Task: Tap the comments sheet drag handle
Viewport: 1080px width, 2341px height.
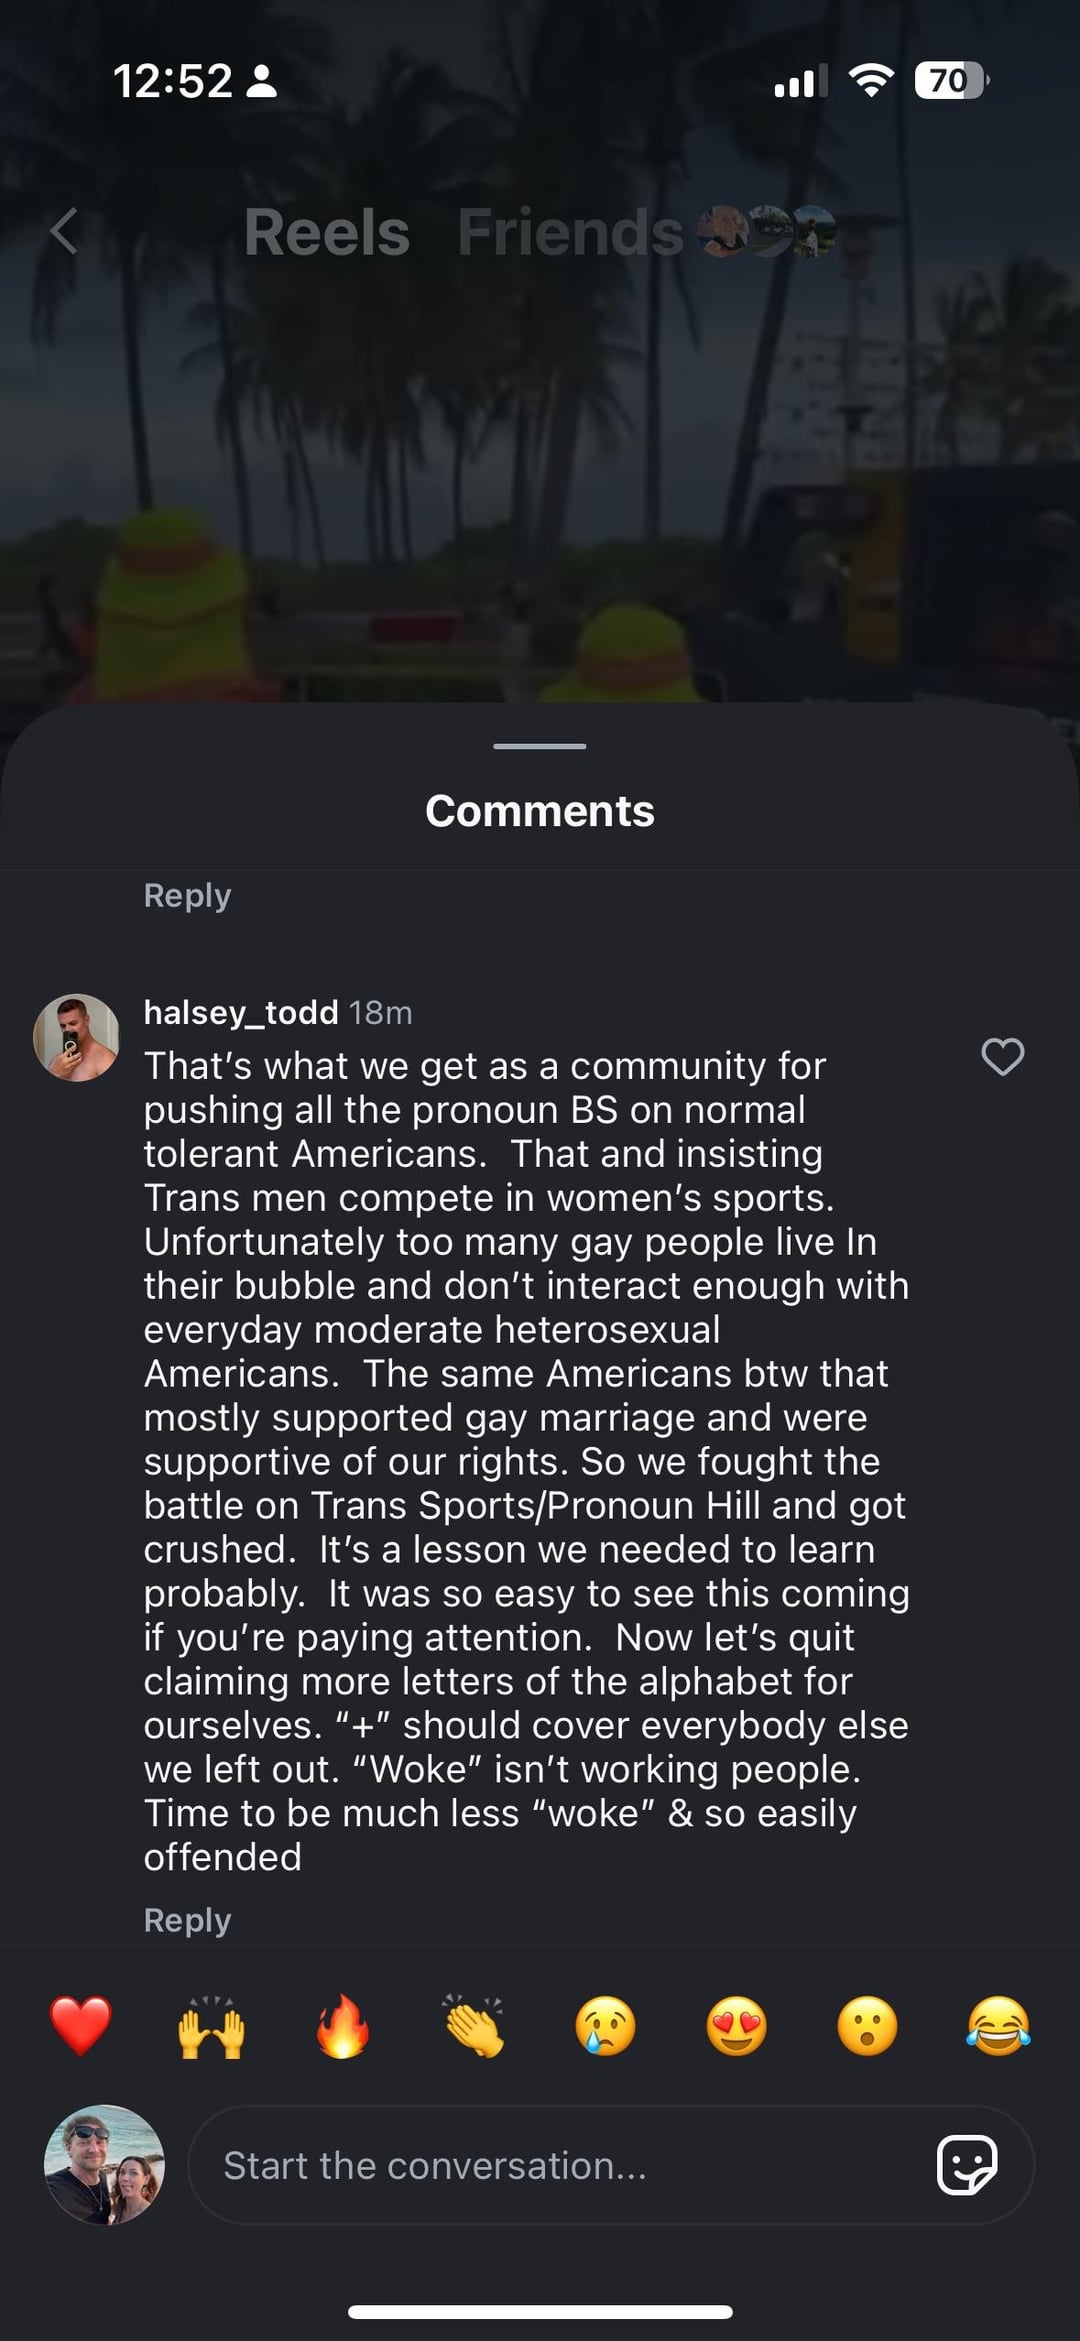Action: (540, 746)
